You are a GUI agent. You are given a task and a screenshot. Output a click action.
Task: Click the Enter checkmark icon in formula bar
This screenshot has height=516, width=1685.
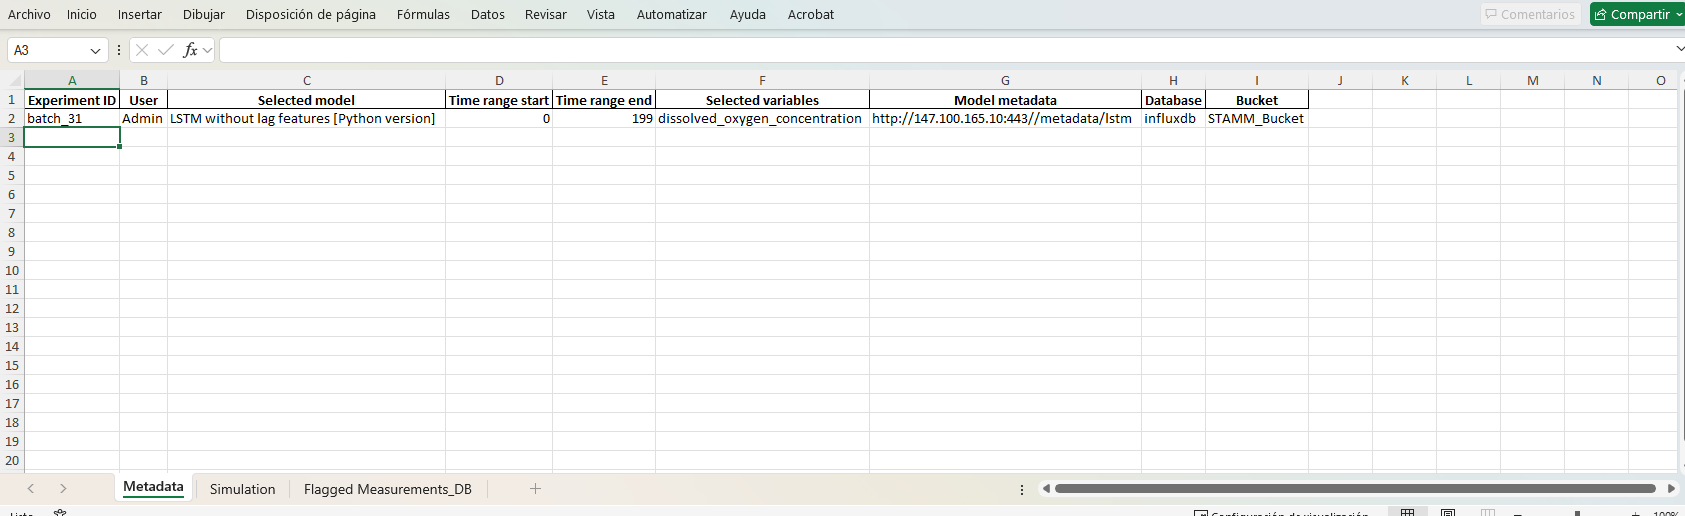[x=166, y=50]
